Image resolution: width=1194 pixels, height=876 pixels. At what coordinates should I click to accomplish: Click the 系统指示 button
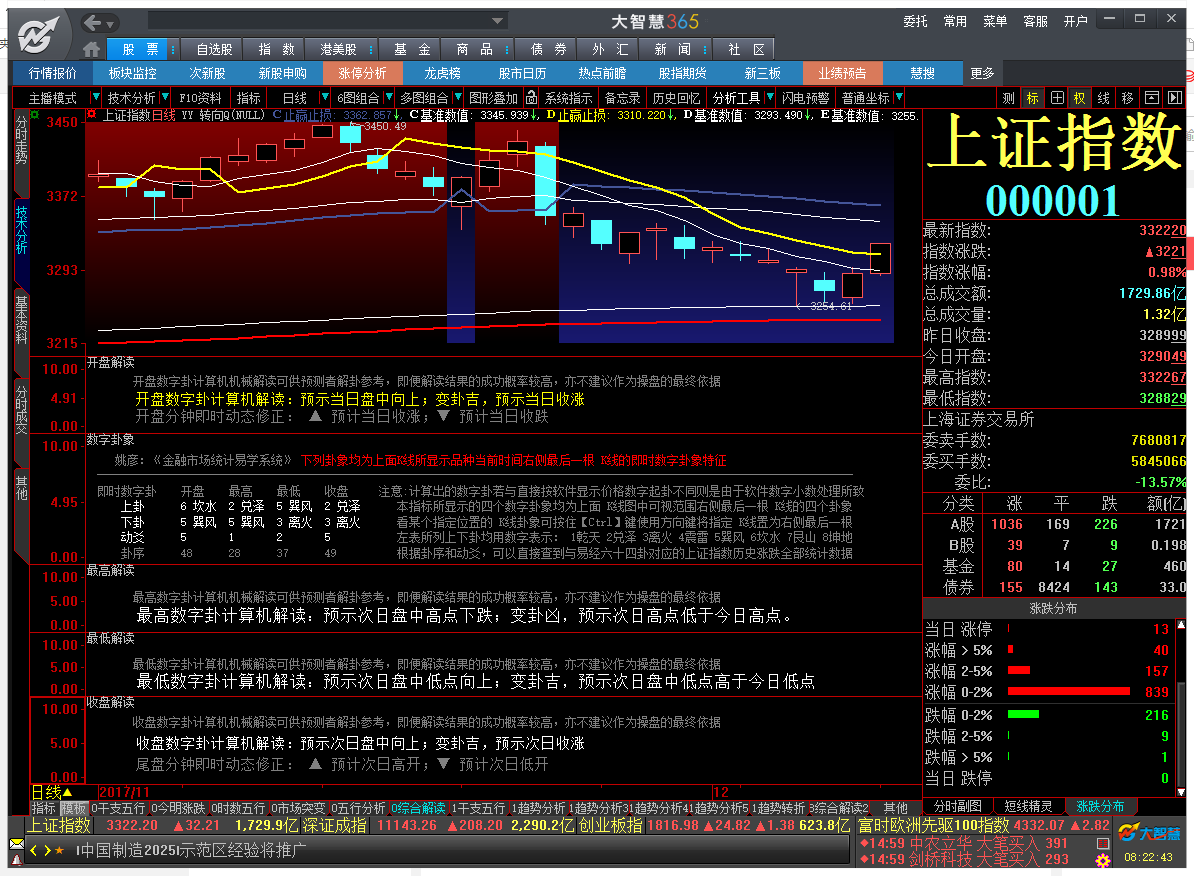568,98
